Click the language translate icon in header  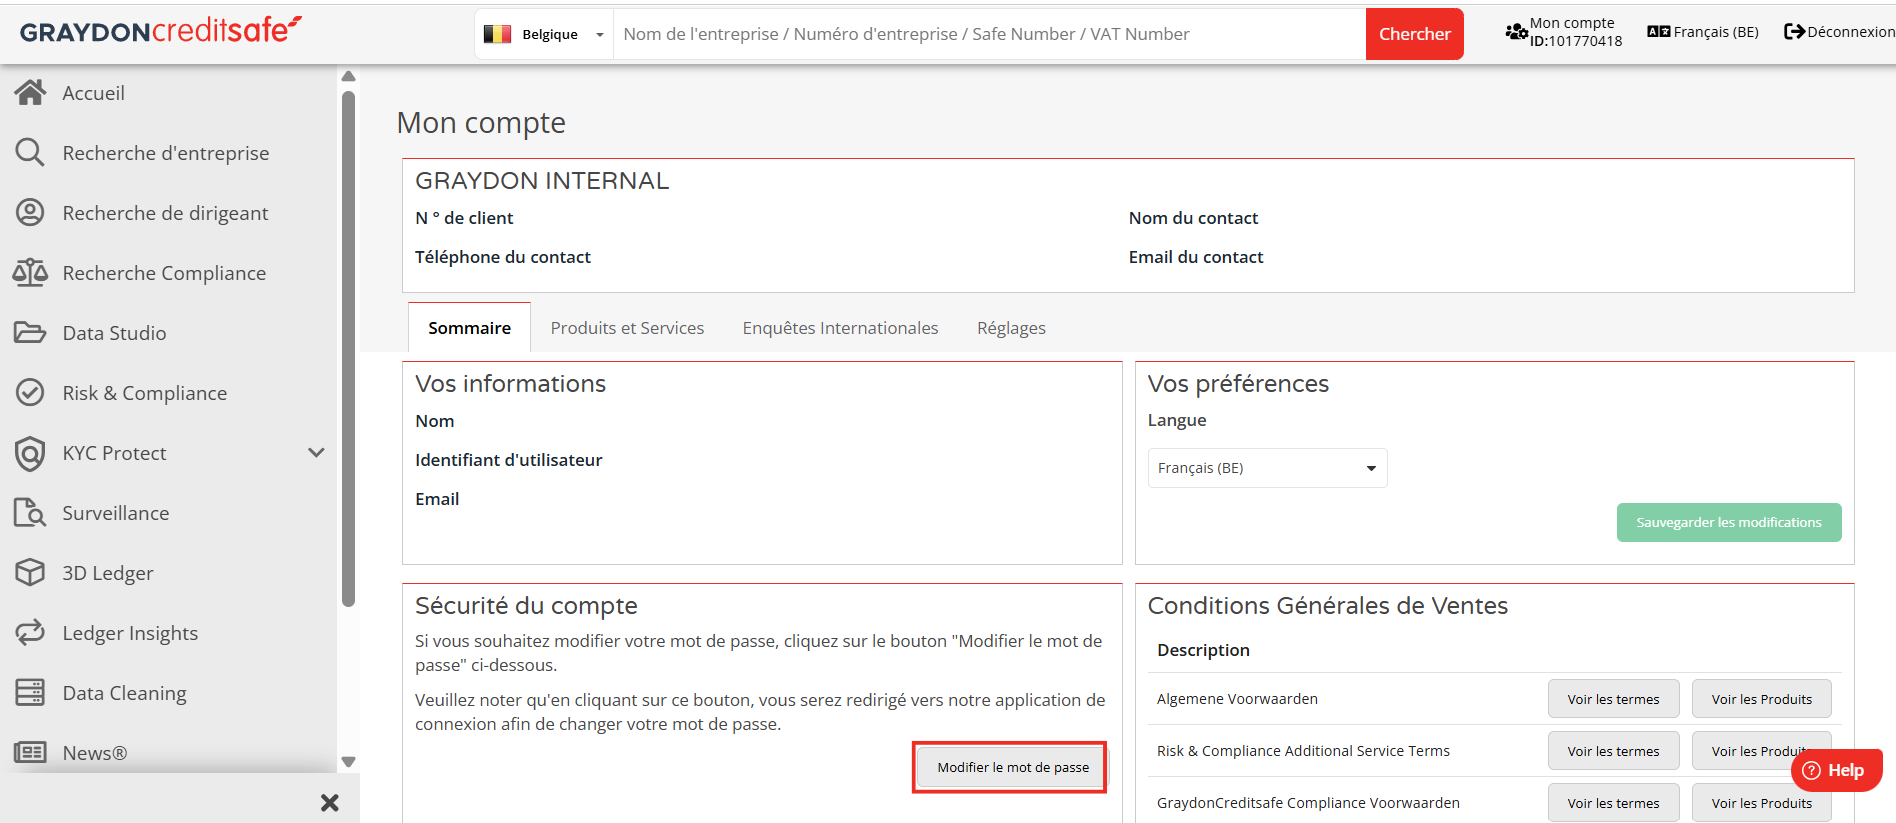coord(1659,32)
